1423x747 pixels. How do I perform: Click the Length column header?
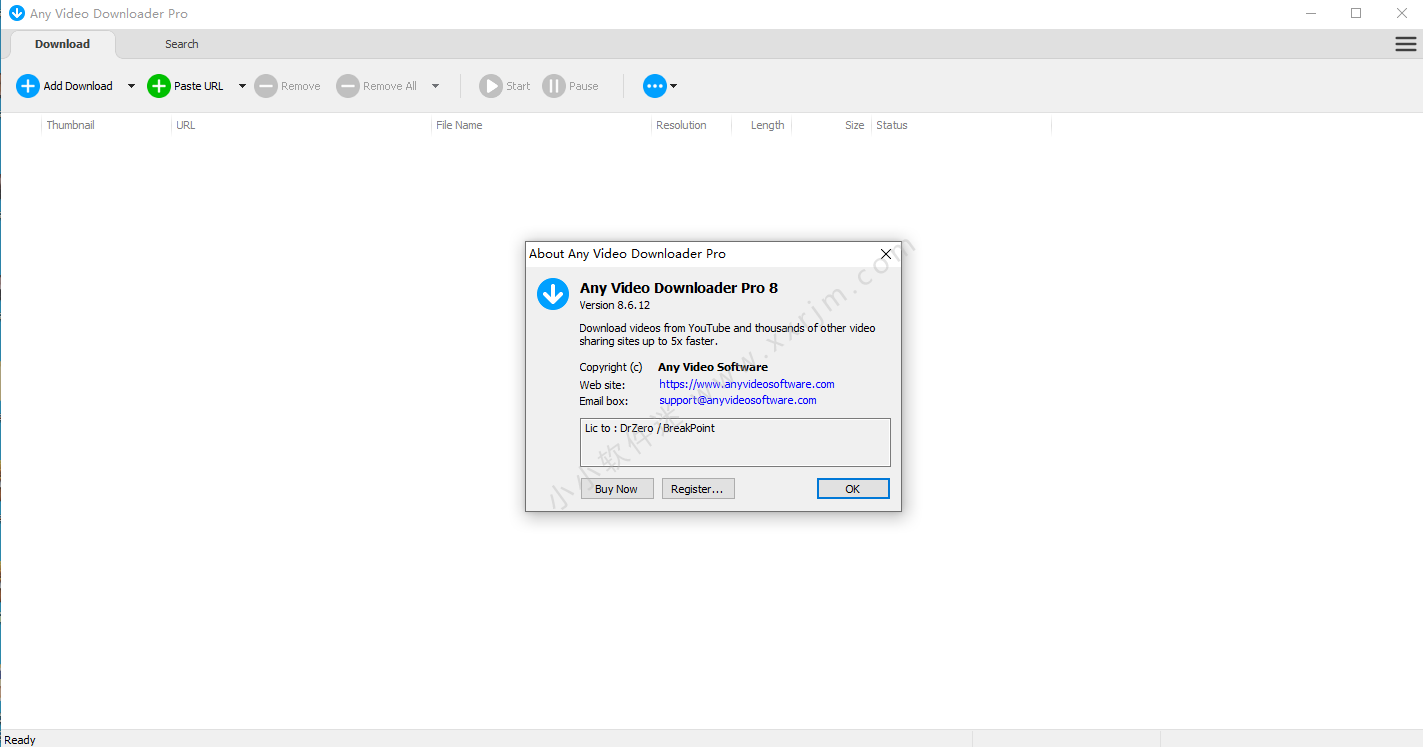pyautogui.click(x=761, y=125)
